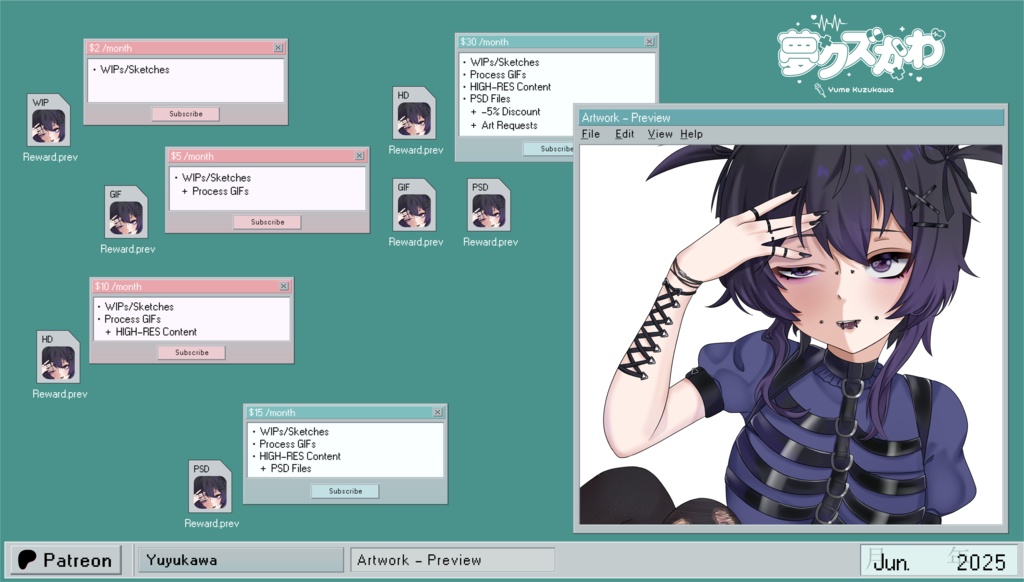This screenshot has width=1024, height=582.
Task: Subscribe to the $30 /month tier
Action: [549, 149]
